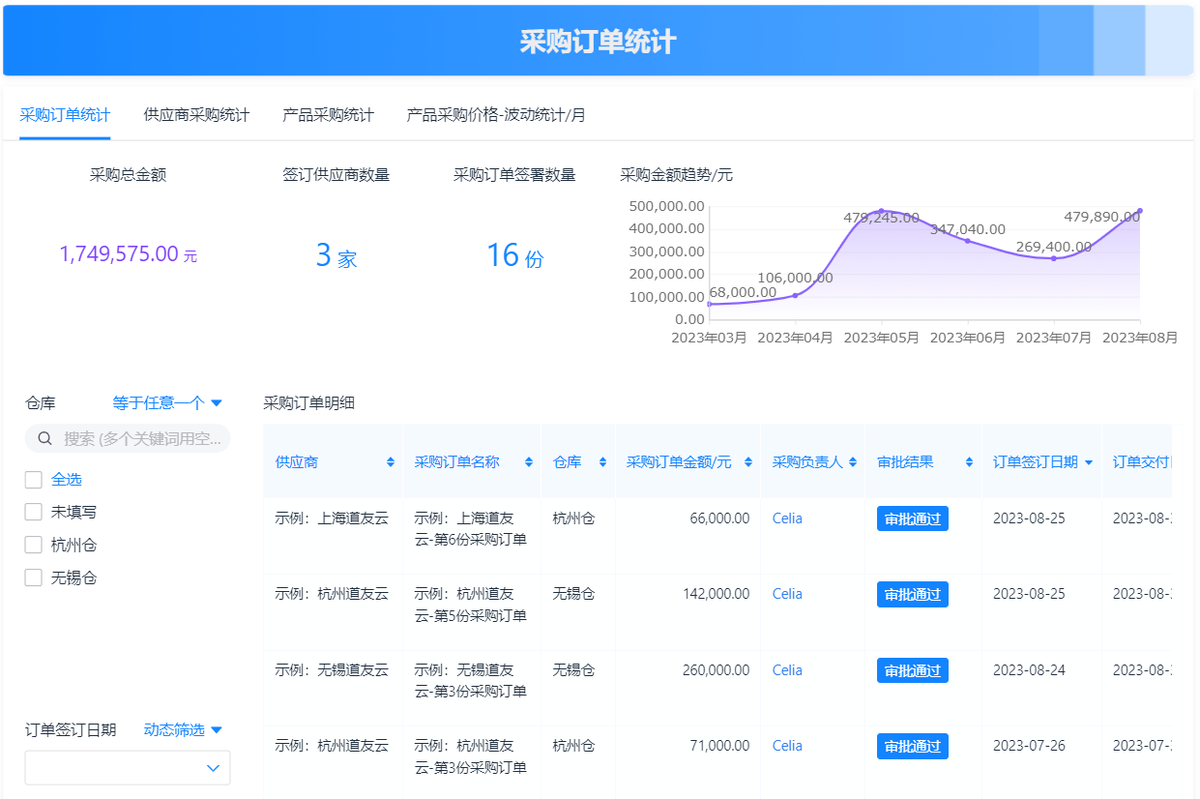This screenshot has width=1200, height=799.
Task: Sort by 采购订单金额/元 column sort icon
Action: [x=749, y=462]
